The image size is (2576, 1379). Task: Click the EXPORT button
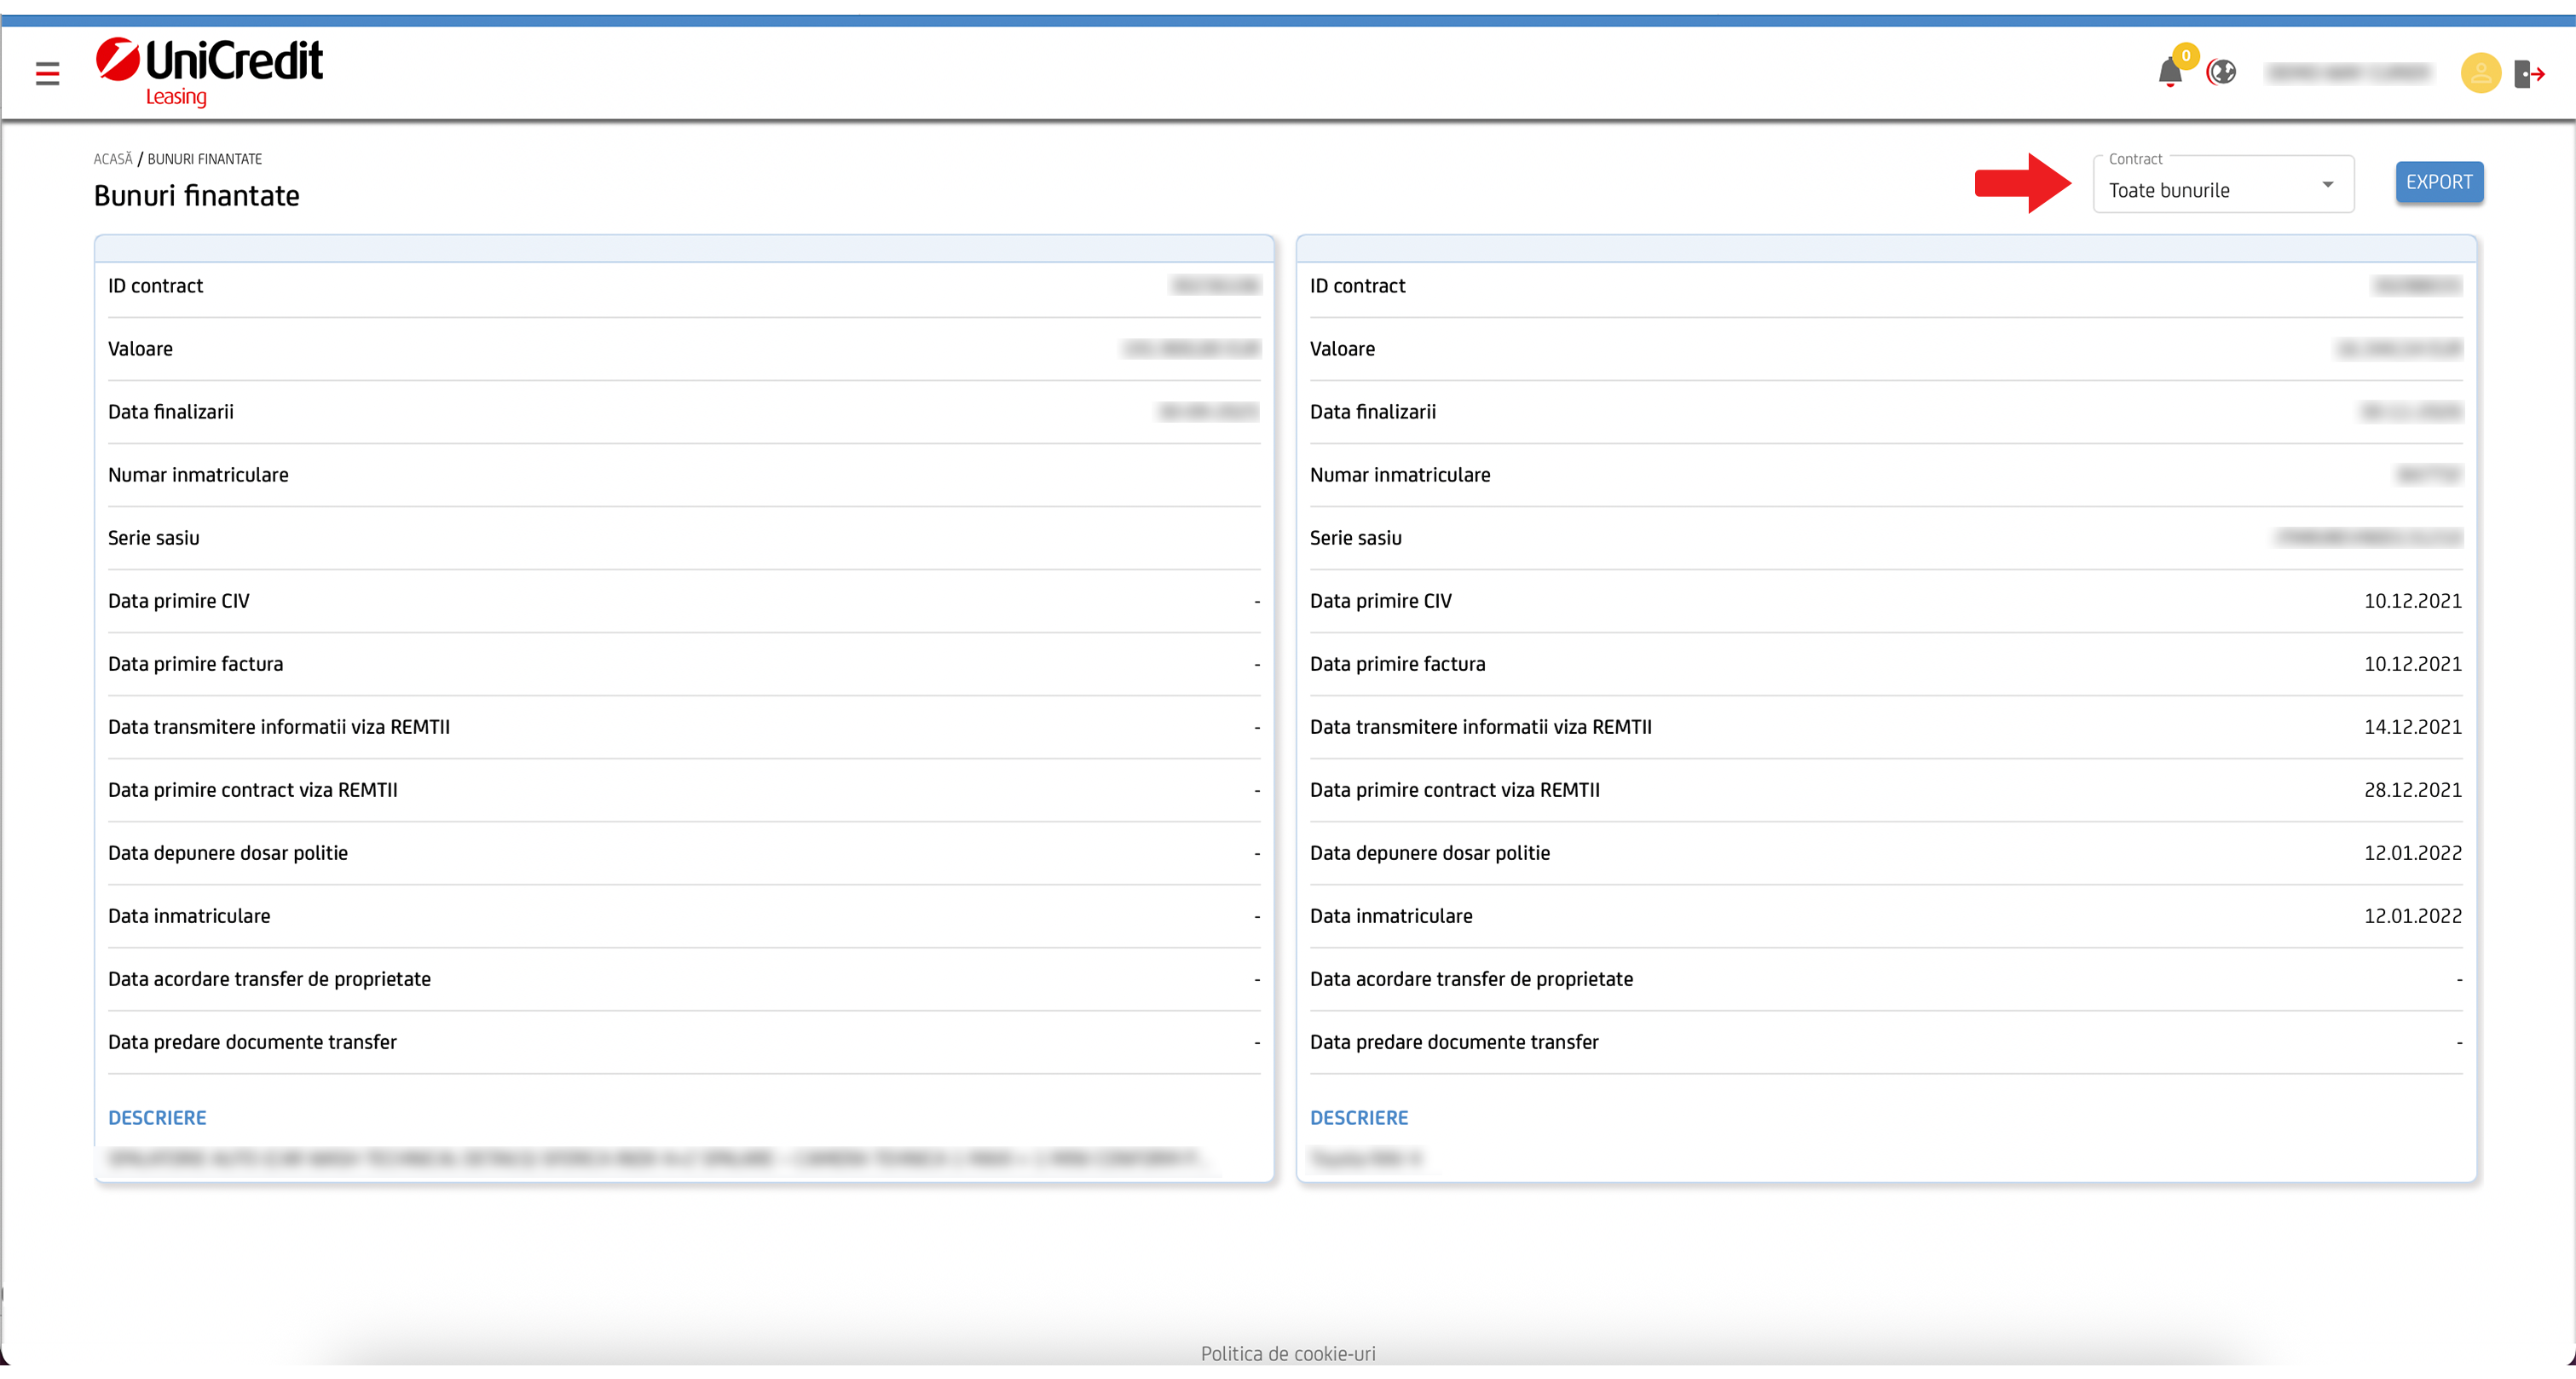coord(2438,182)
